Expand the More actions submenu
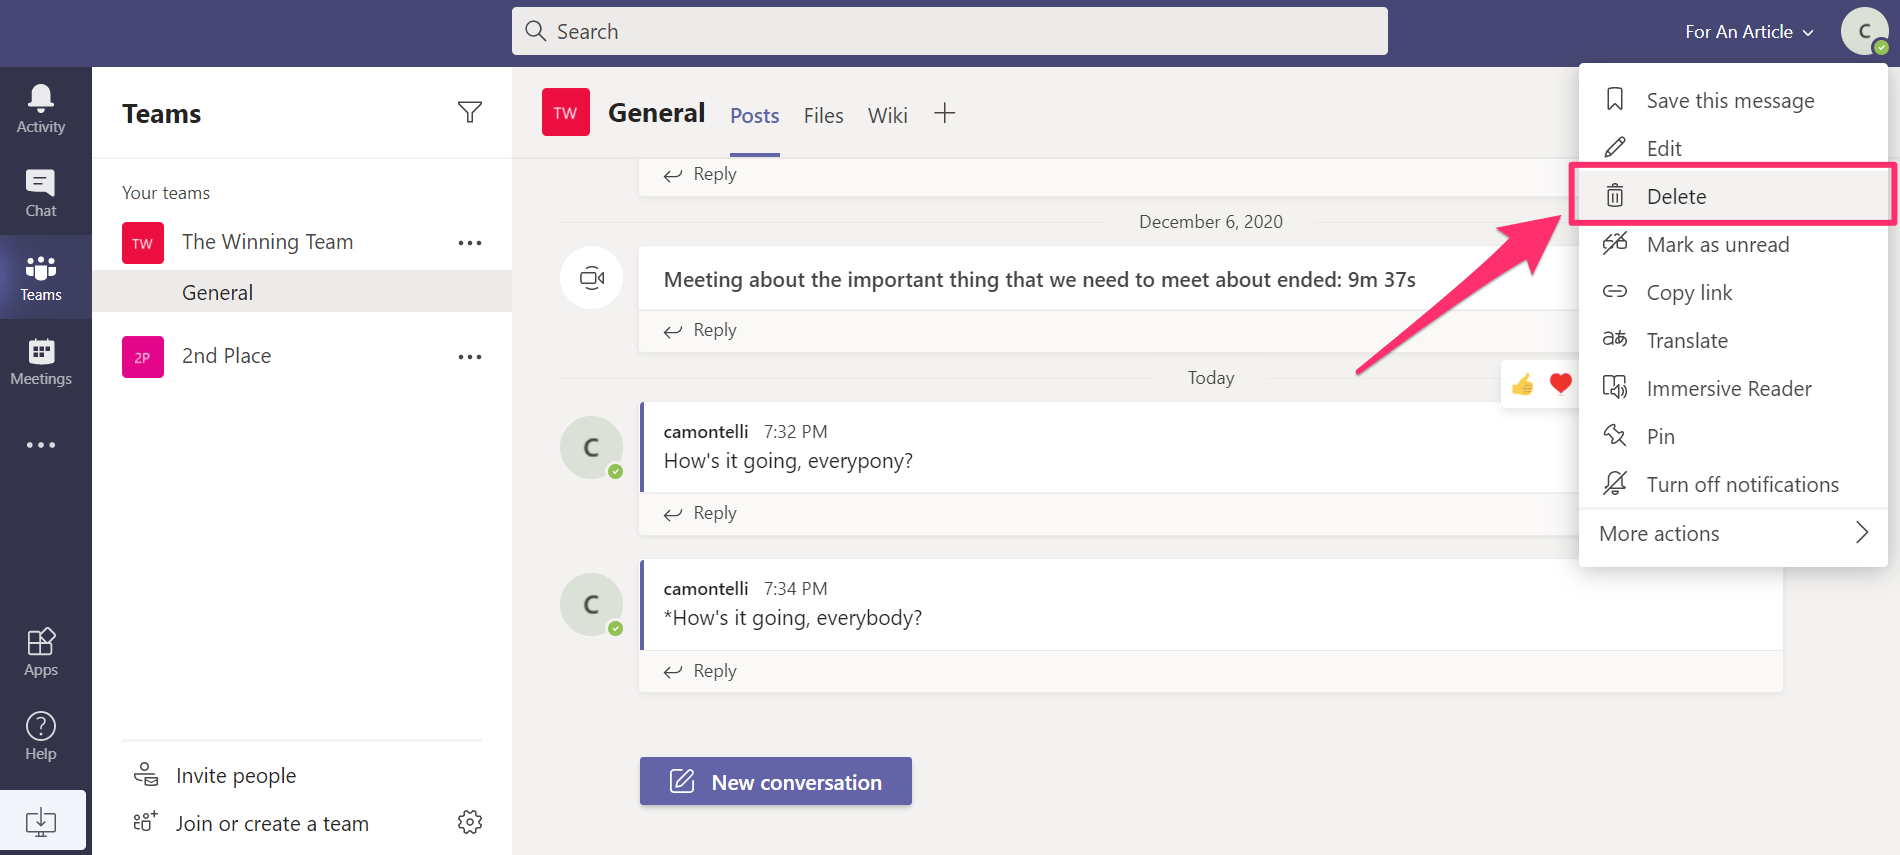 pyautogui.click(x=1733, y=534)
